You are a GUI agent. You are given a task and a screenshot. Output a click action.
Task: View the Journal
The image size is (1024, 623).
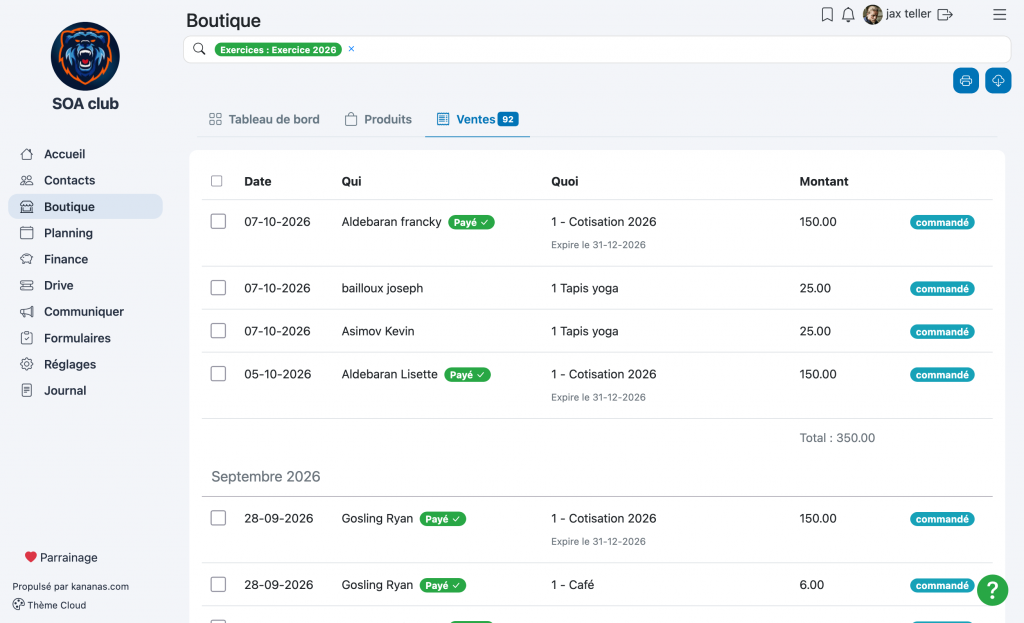point(65,391)
